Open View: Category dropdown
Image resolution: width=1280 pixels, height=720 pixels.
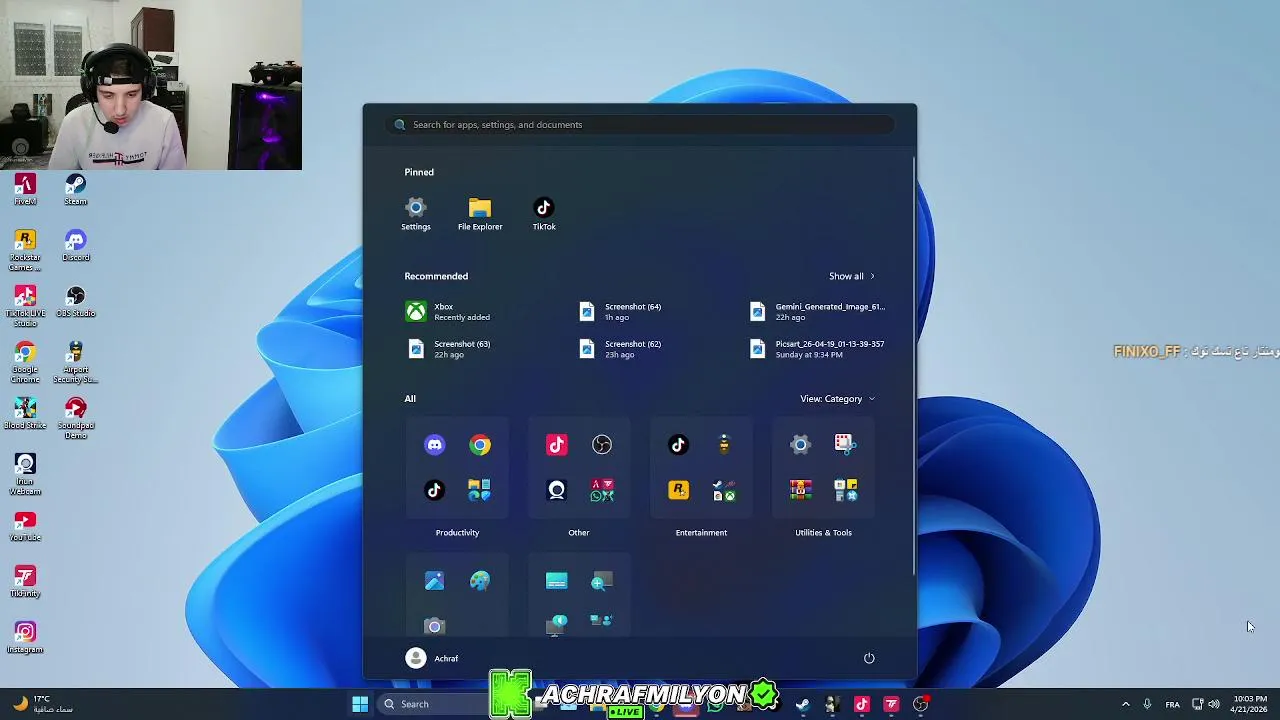click(838, 399)
